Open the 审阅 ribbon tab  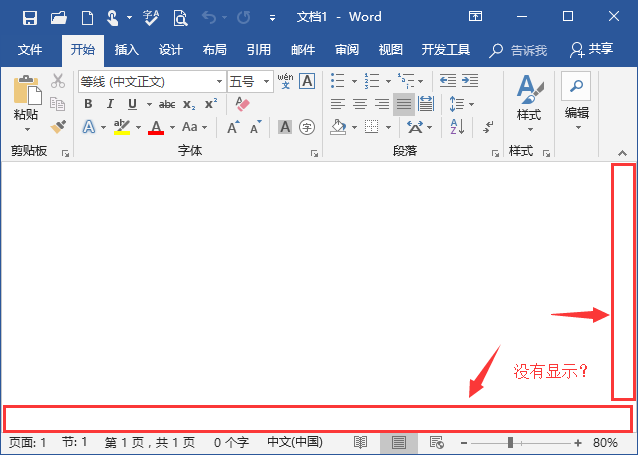(347, 49)
